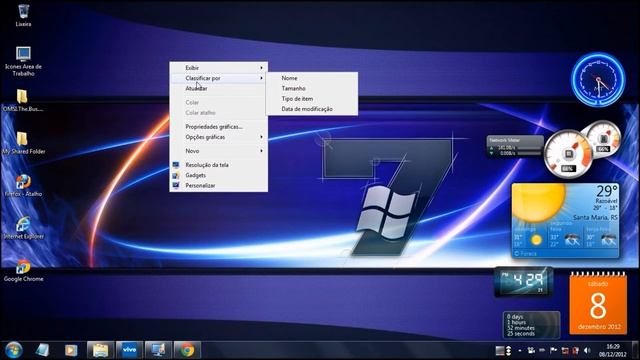Expand the Classificar por submenu arrow

point(261,78)
